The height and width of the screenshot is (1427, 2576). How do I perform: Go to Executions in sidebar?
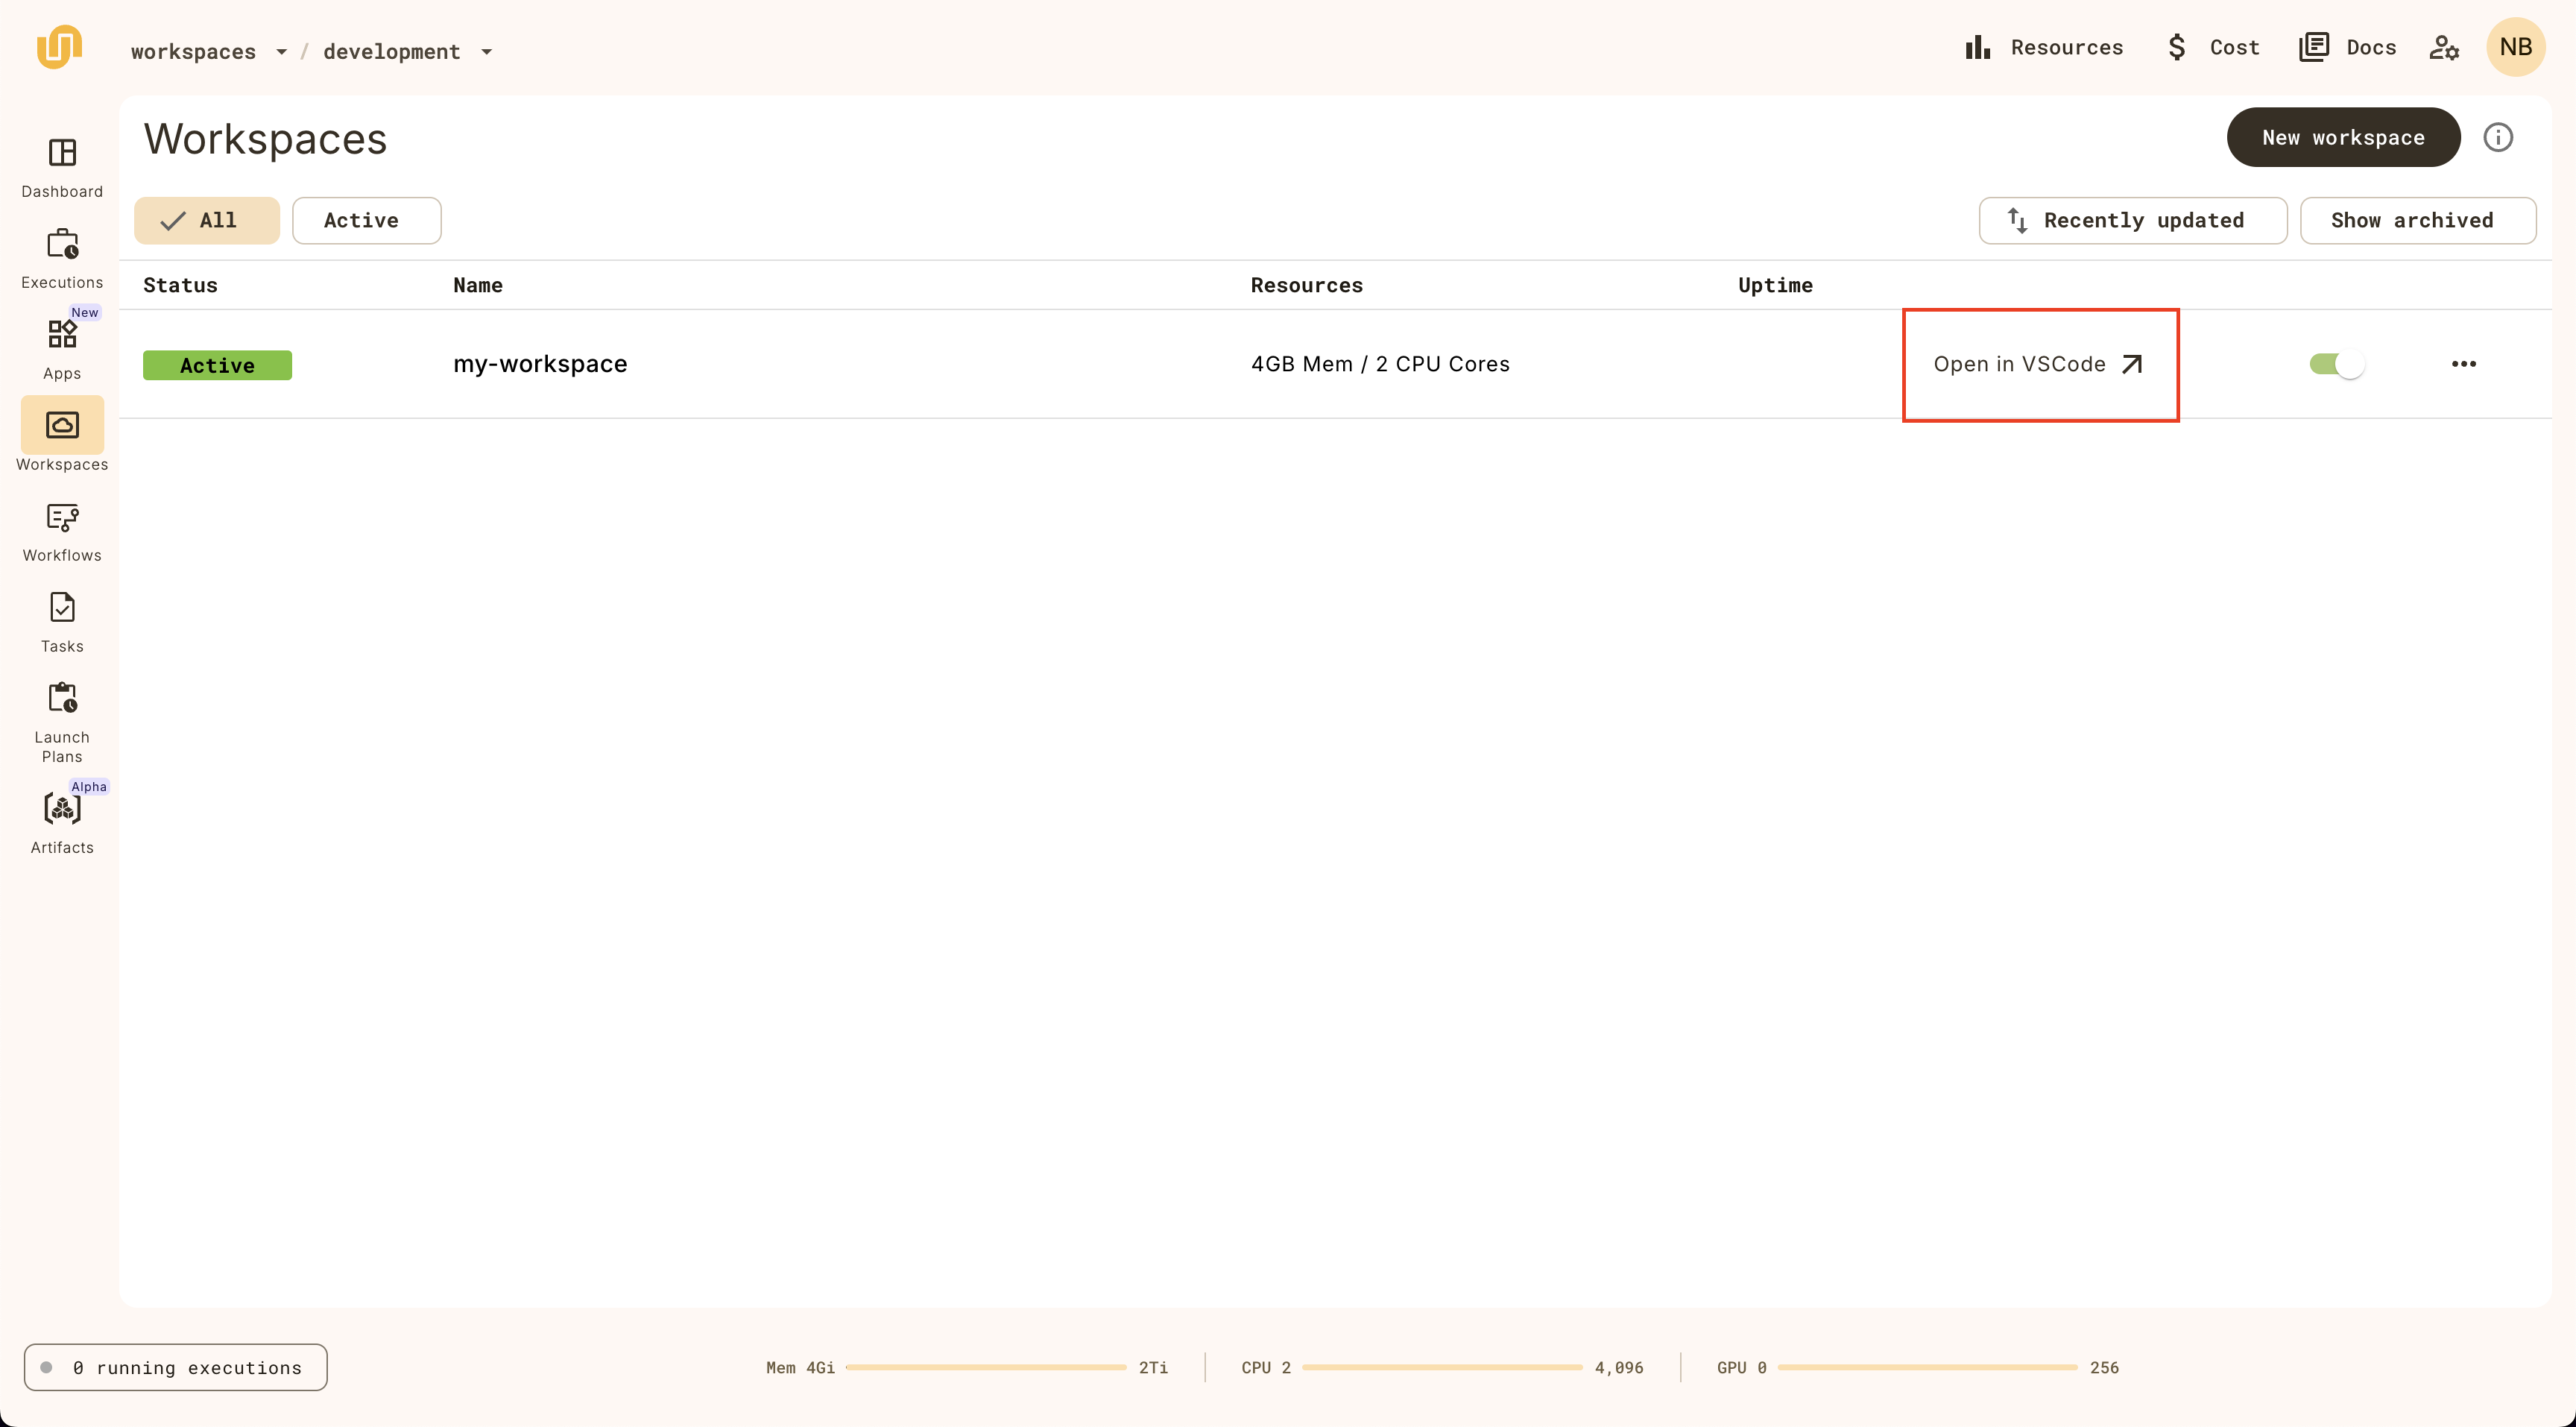(62, 244)
